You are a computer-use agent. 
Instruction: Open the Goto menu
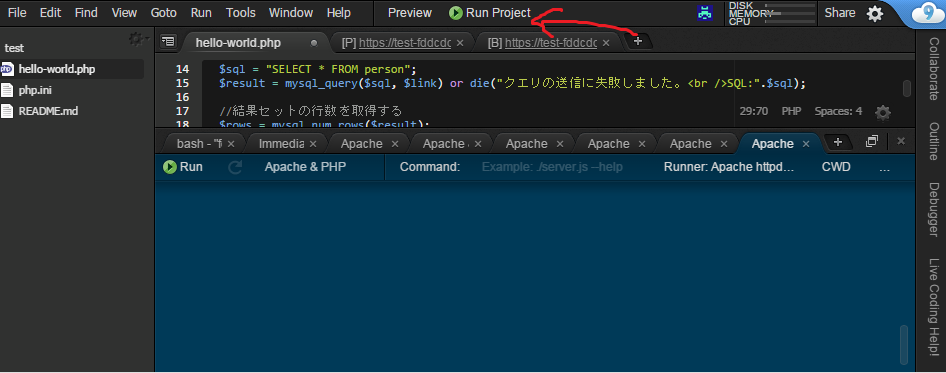point(163,13)
